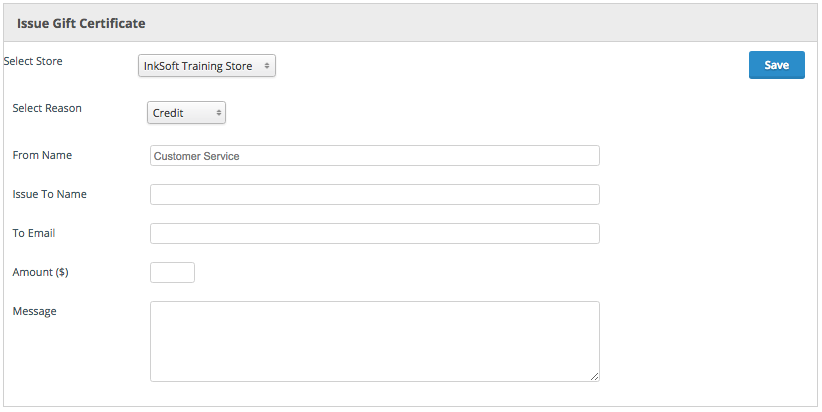
Task: Click the Amount ($) label
Action: point(40,272)
